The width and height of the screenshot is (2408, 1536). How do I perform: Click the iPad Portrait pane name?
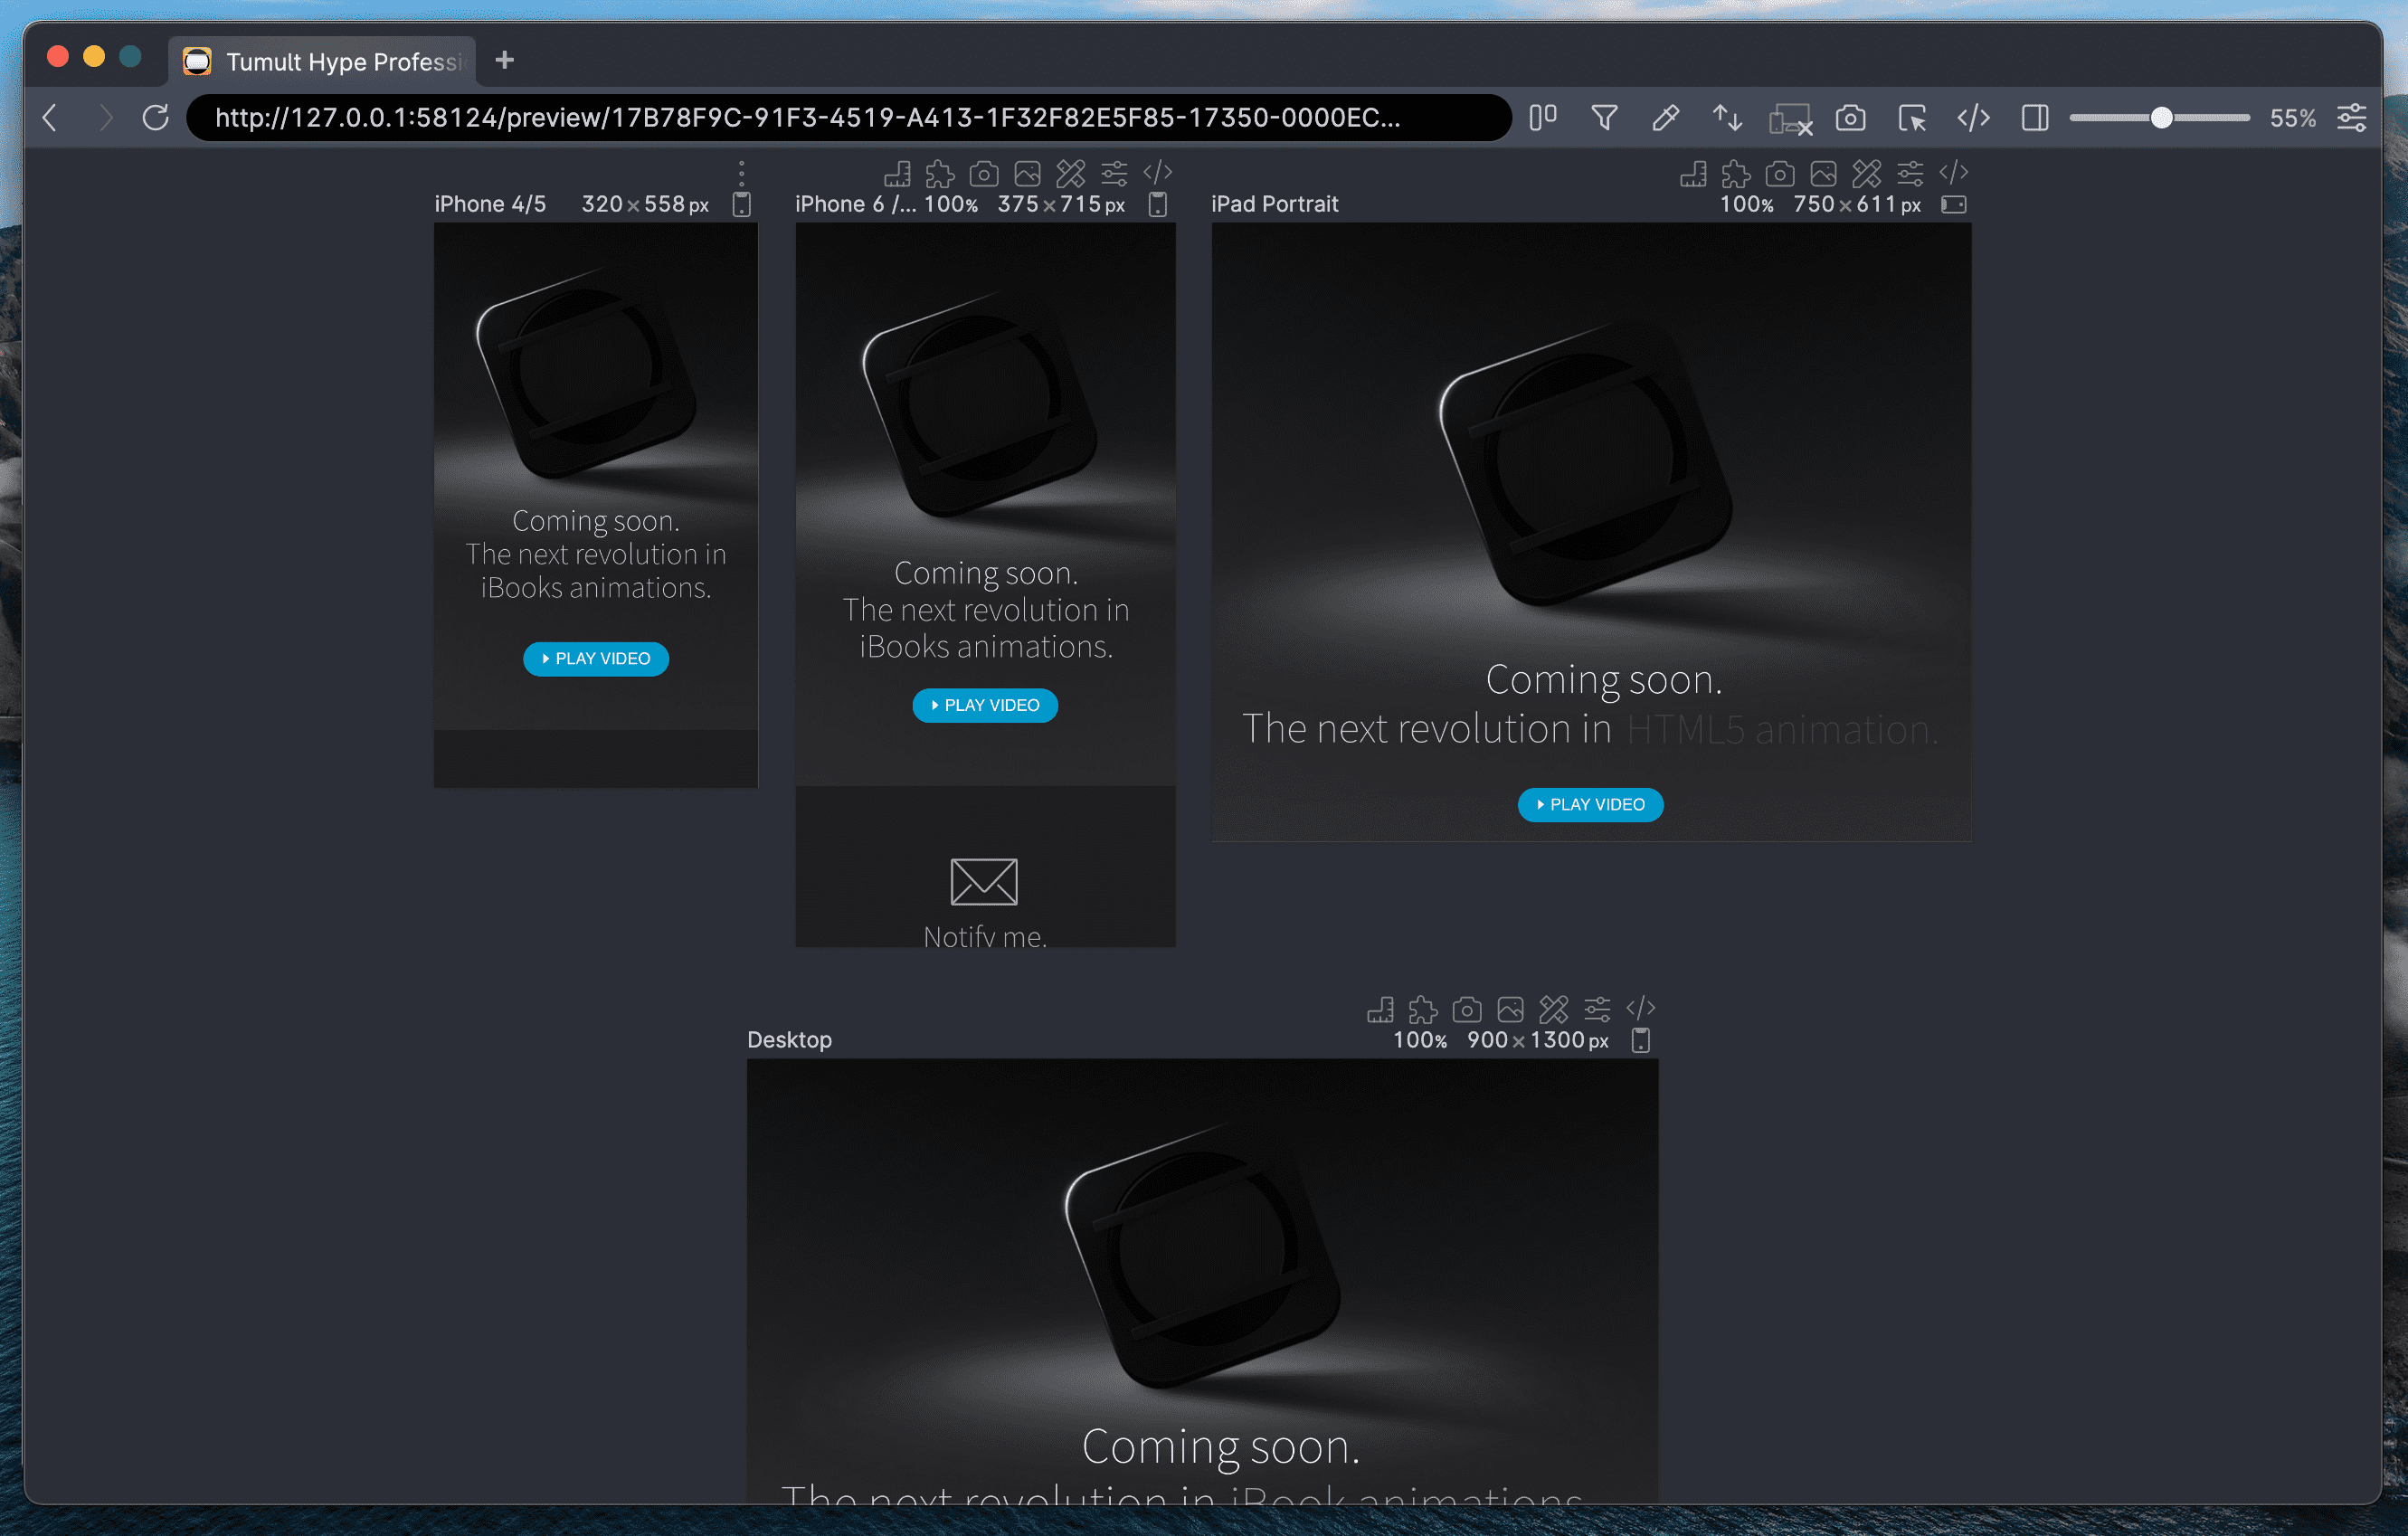tap(1274, 204)
